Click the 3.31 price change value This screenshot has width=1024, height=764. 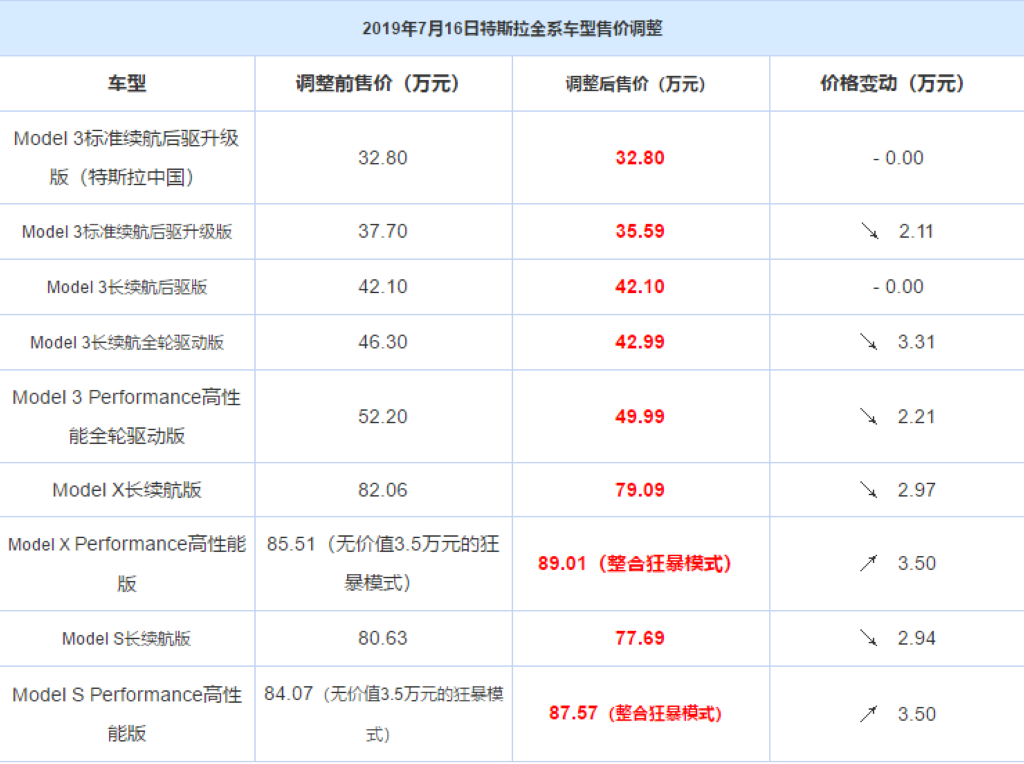tap(916, 342)
